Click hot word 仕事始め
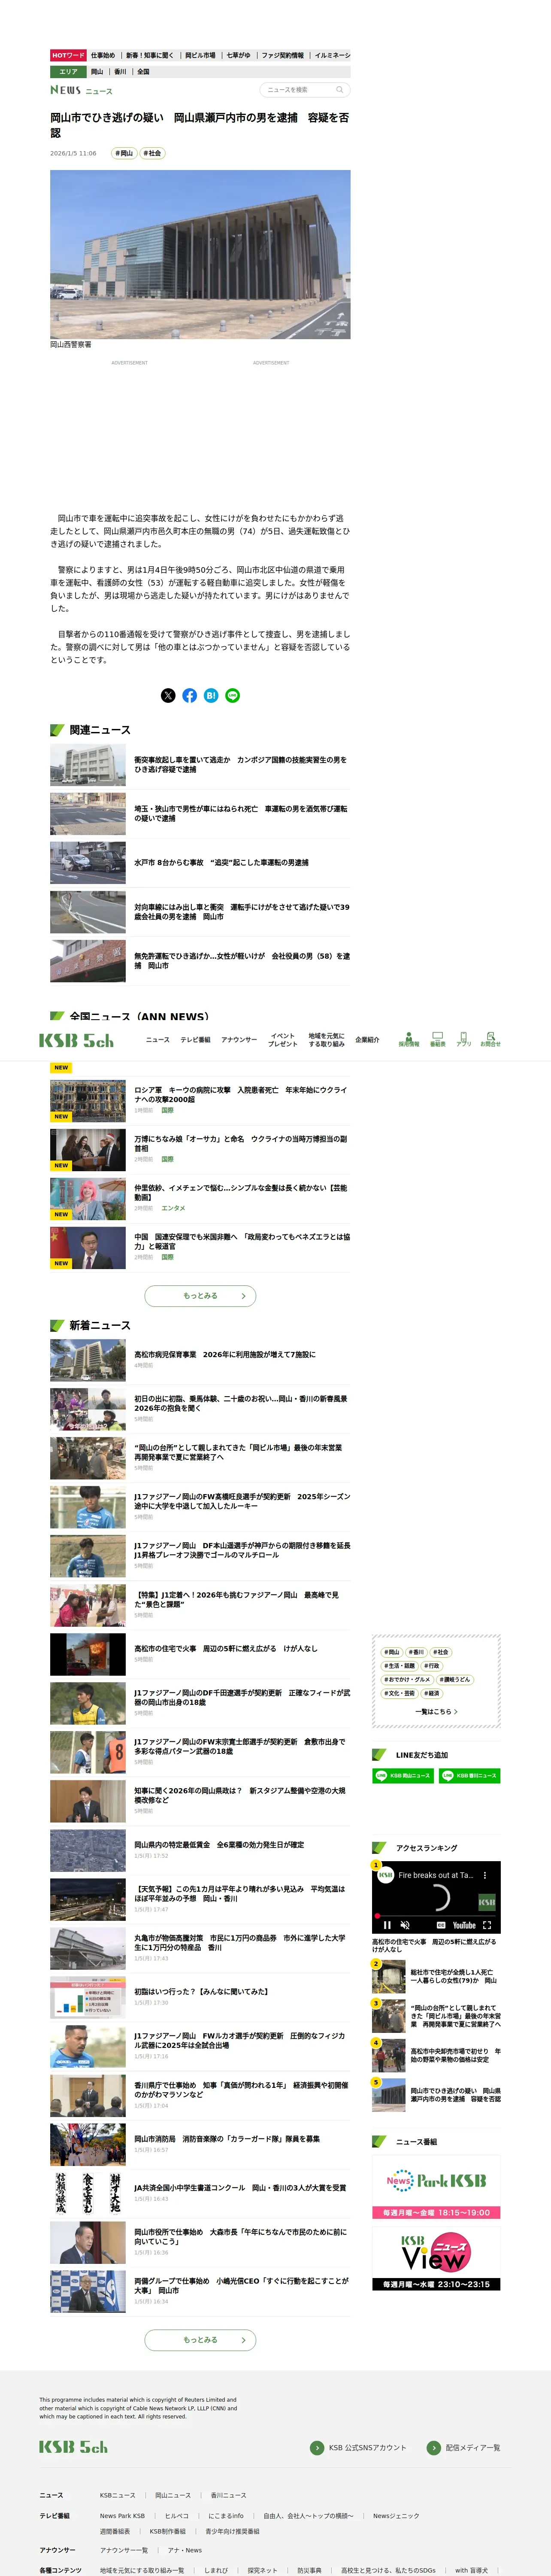 coord(103,56)
